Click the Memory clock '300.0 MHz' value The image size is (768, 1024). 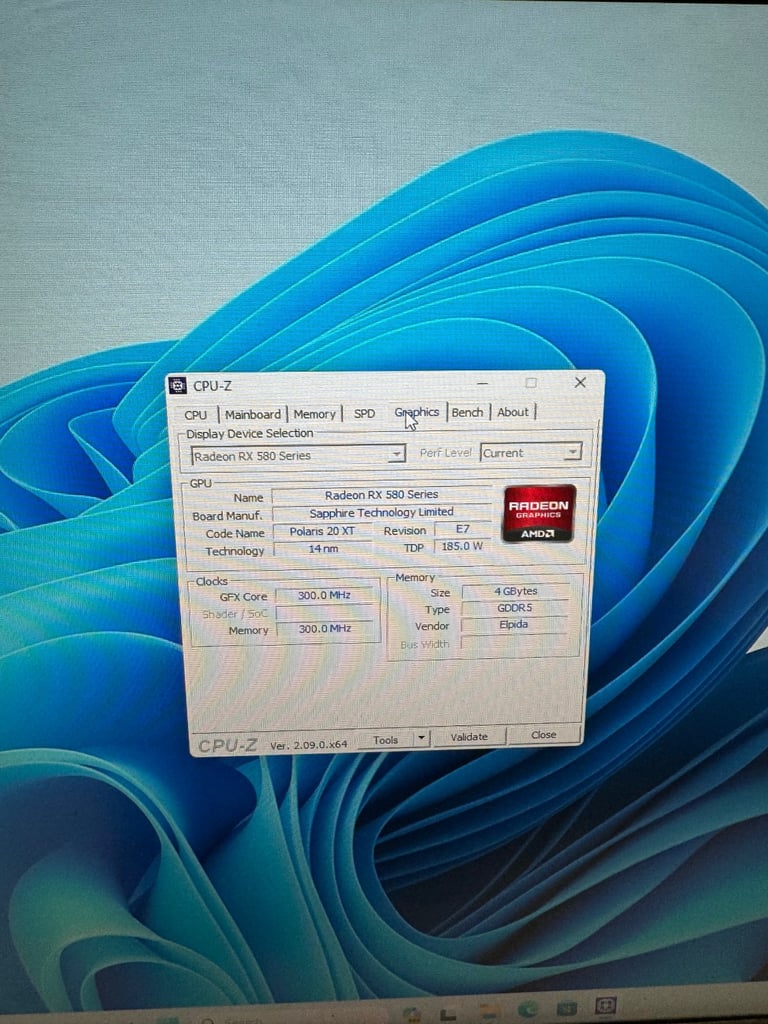point(325,628)
